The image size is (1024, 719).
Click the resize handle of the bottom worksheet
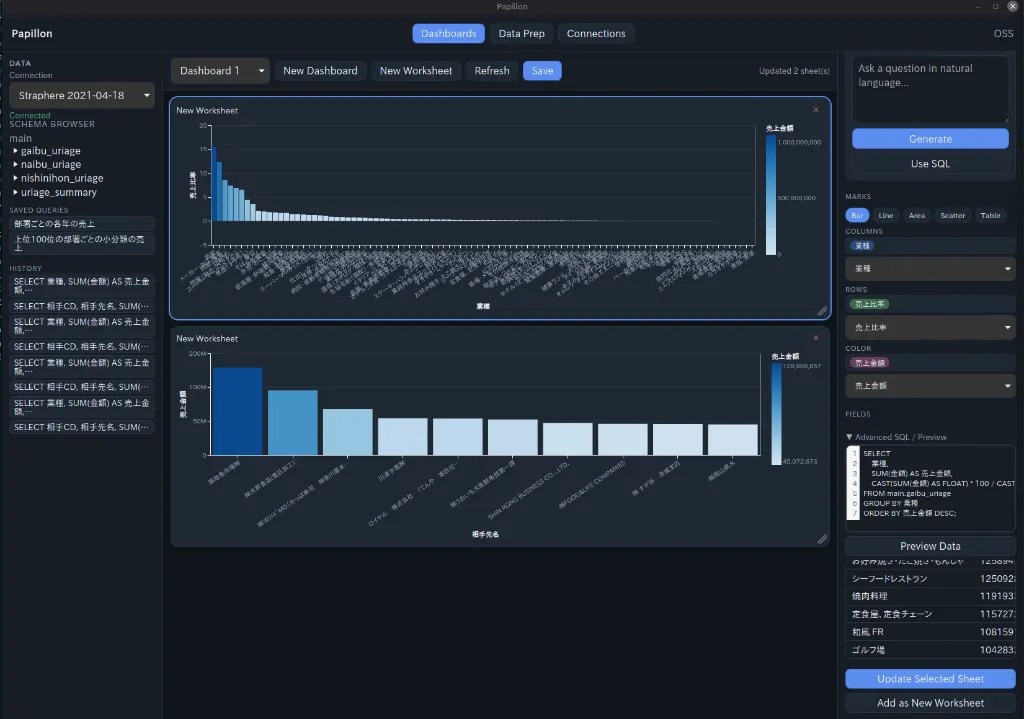(x=822, y=539)
